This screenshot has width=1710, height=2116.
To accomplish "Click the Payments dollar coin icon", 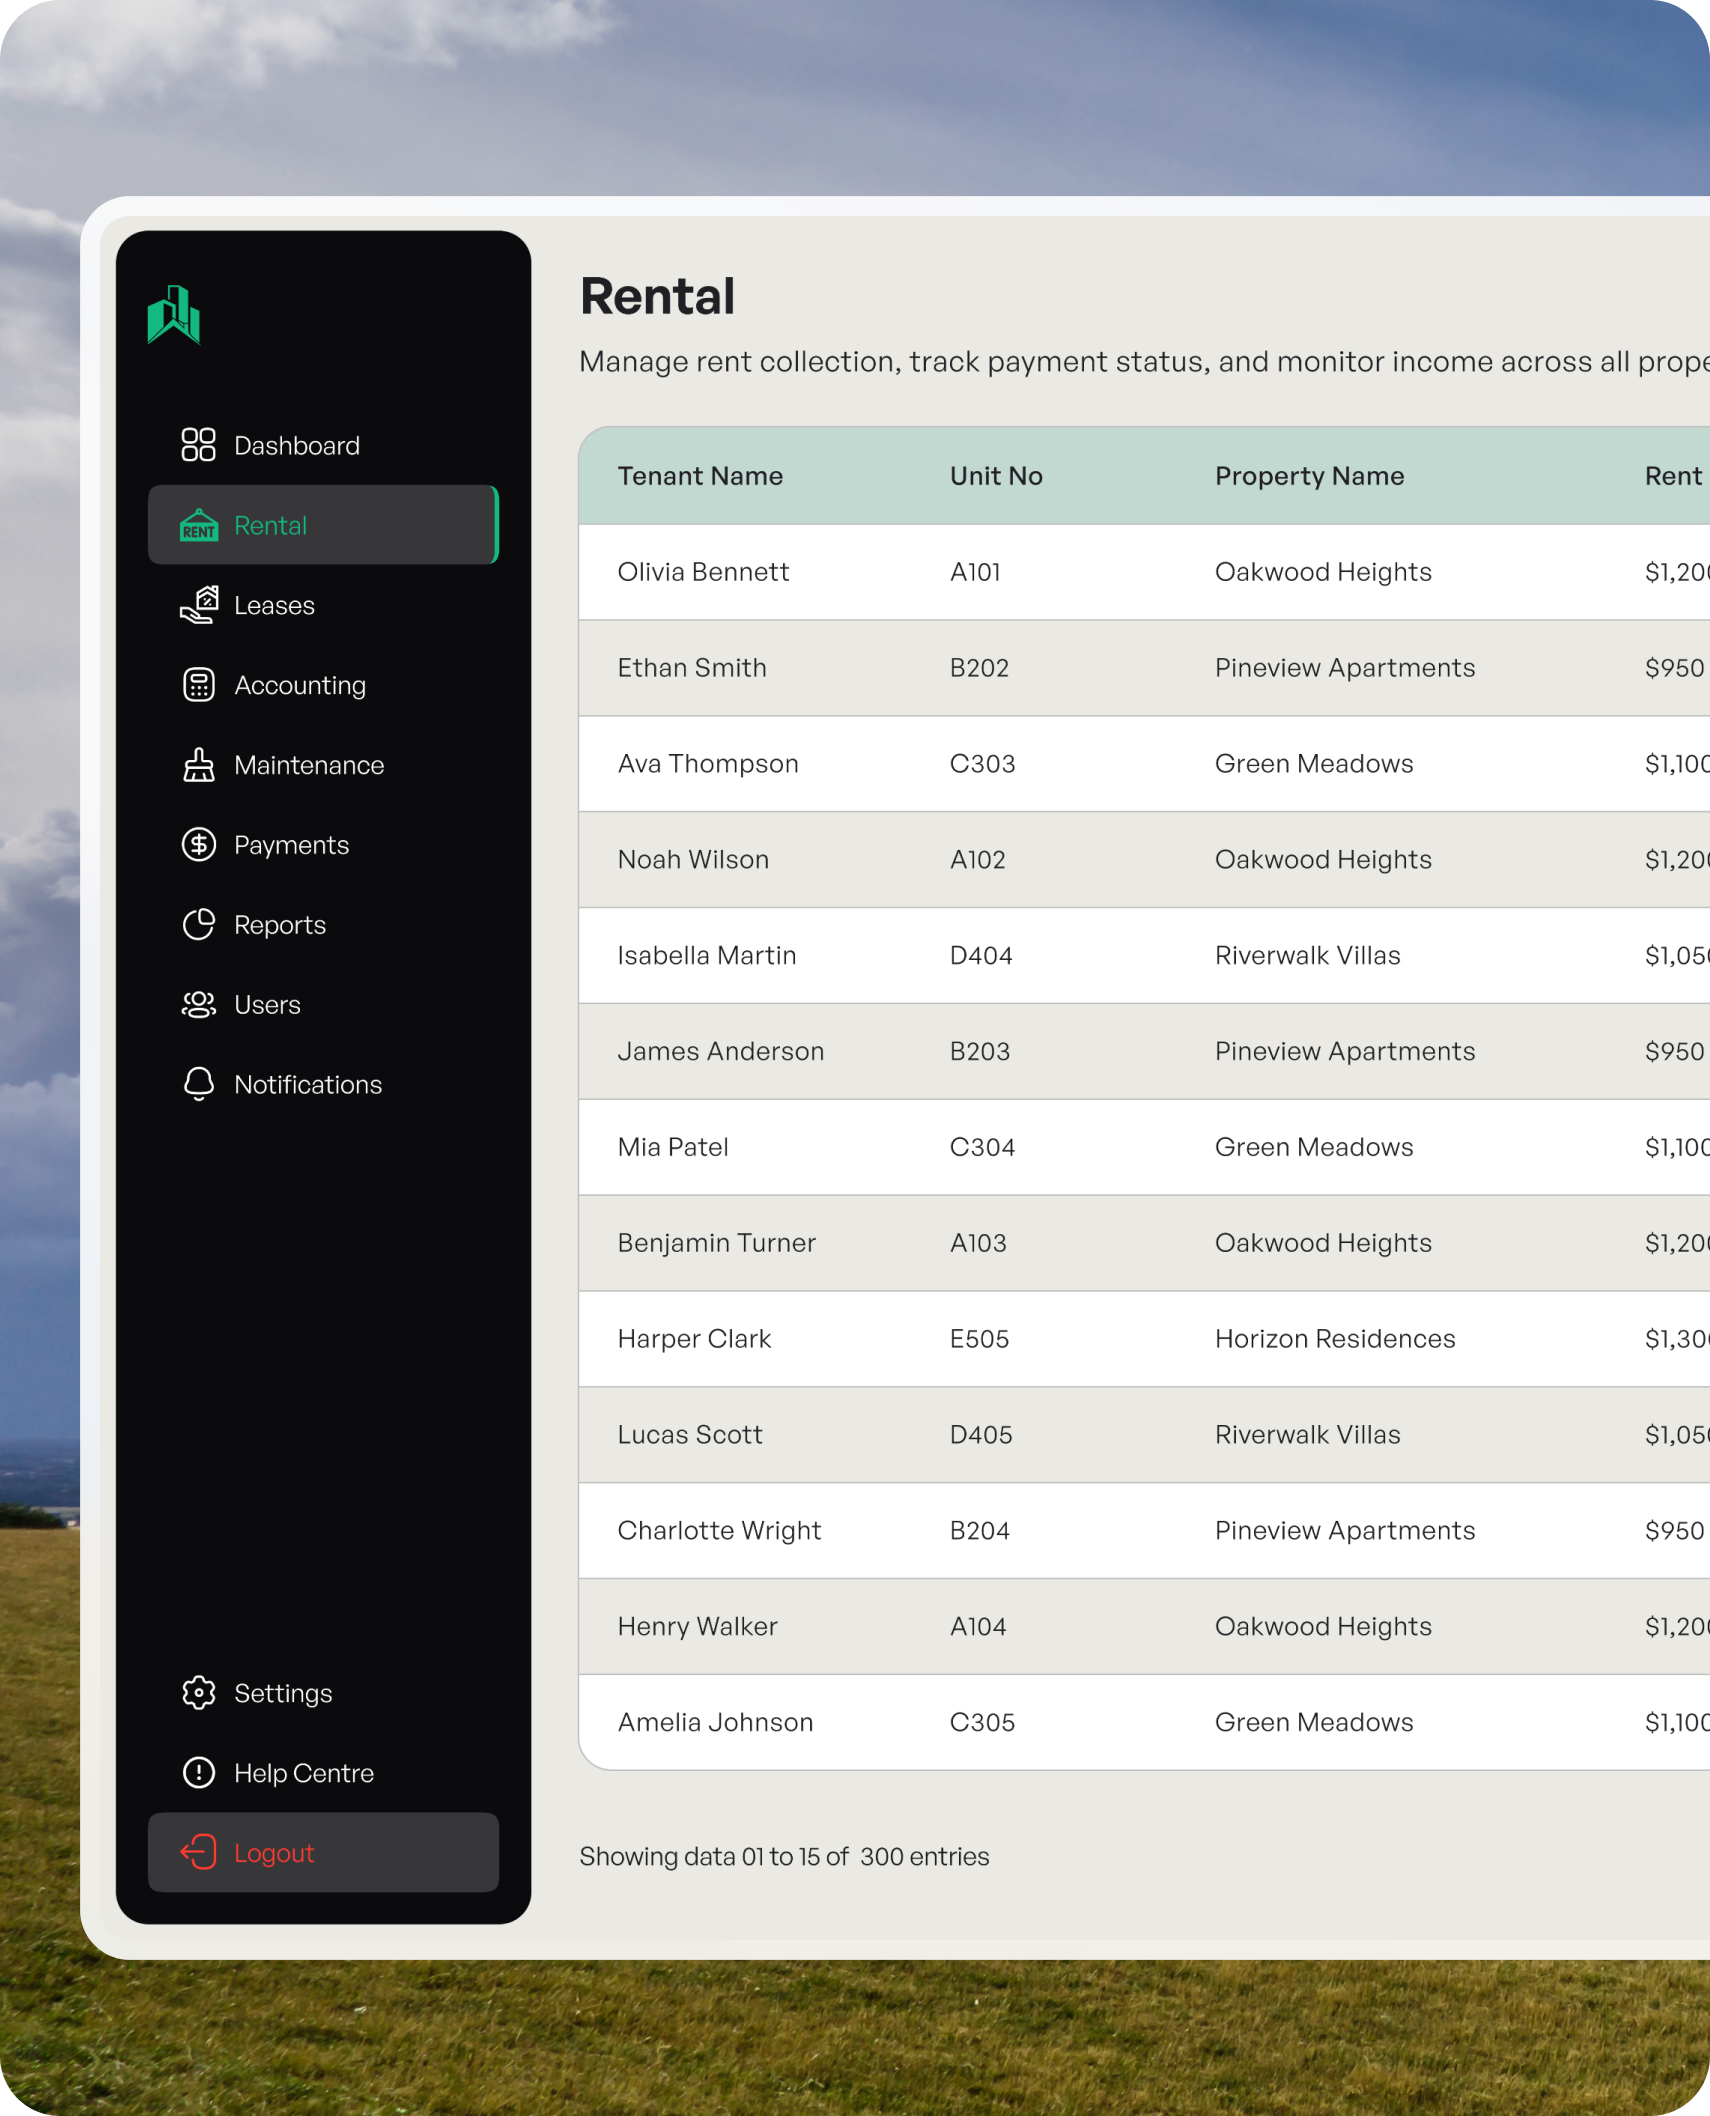I will 198,845.
